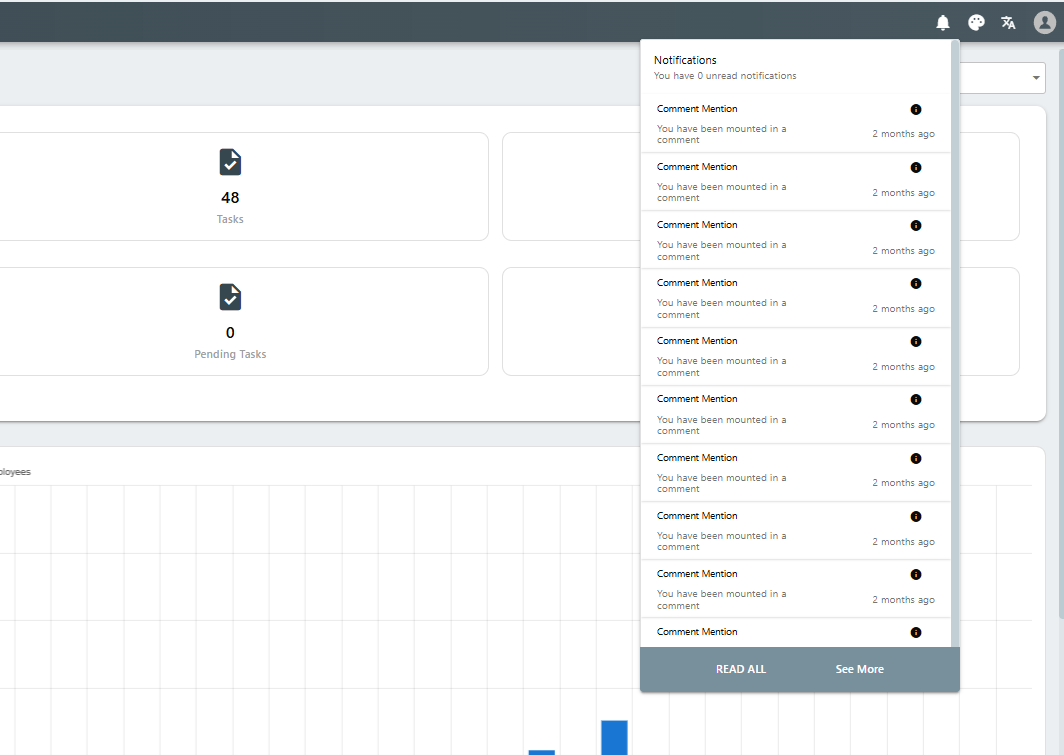Click info icon on second Comment Mention
Screen dimensions: 1064x755
(915, 168)
